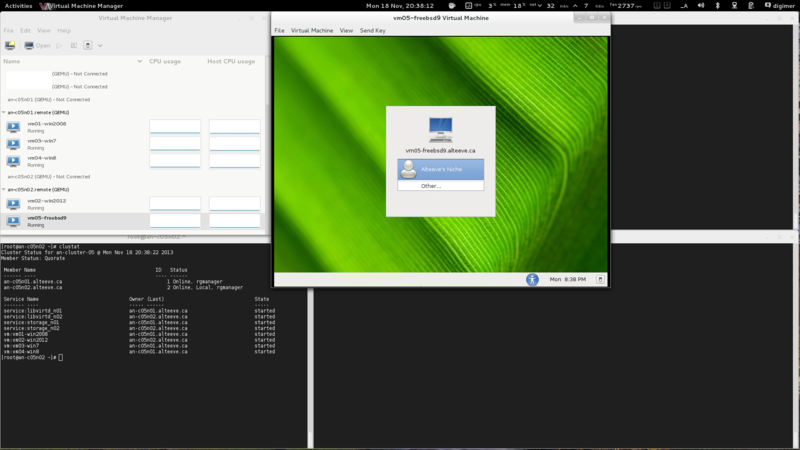Screen dimensions: 800x450
Task: Open the battery status icon
Action: [751, 6]
